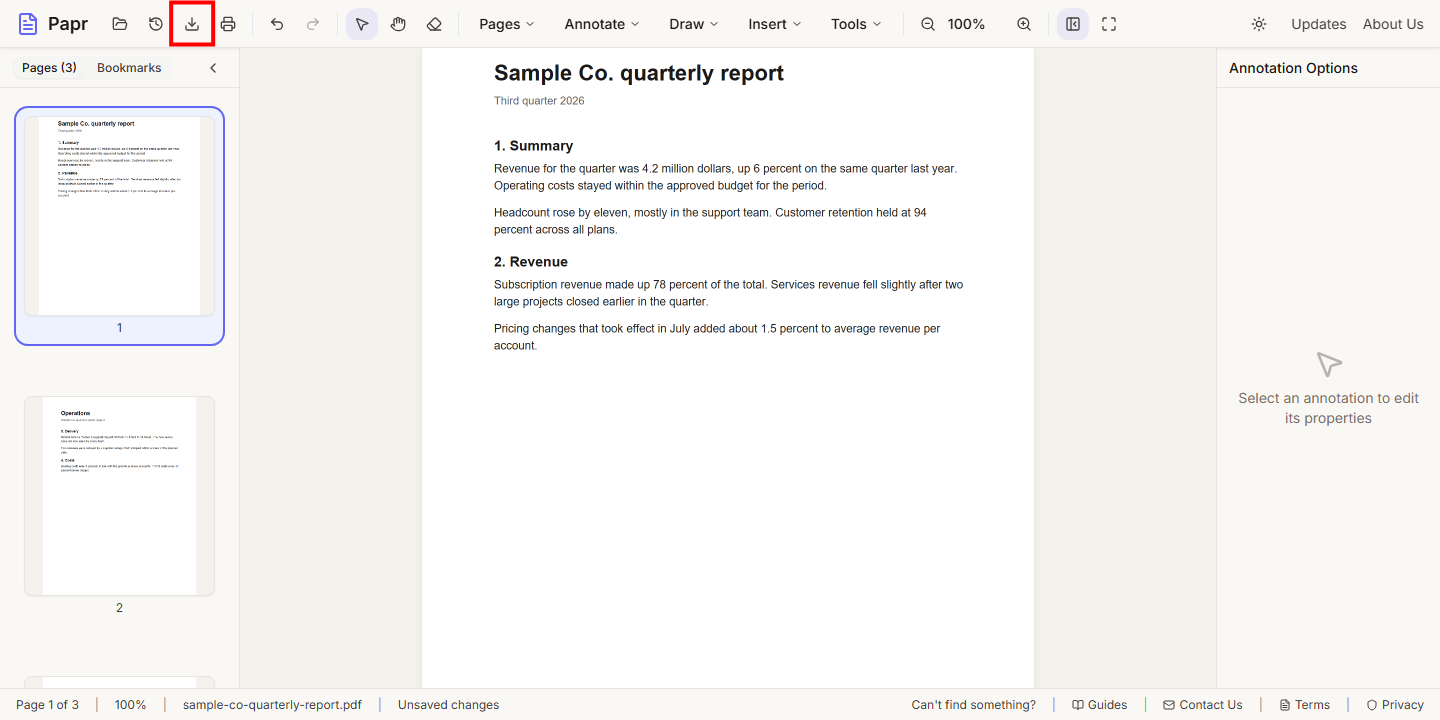The width and height of the screenshot is (1440, 720).
Task: Switch to the Pages (3) tab
Action: point(49,68)
